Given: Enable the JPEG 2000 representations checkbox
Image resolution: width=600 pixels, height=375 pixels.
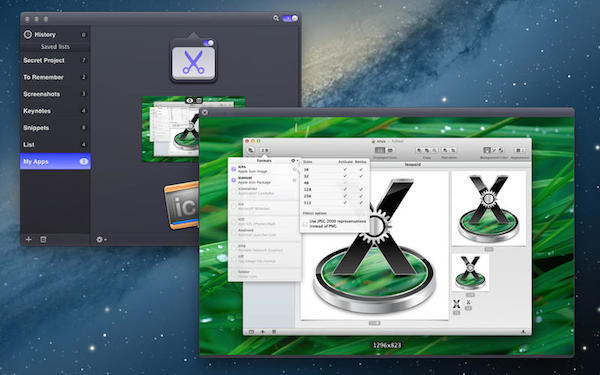Looking at the screenshot, I should 305,224.
